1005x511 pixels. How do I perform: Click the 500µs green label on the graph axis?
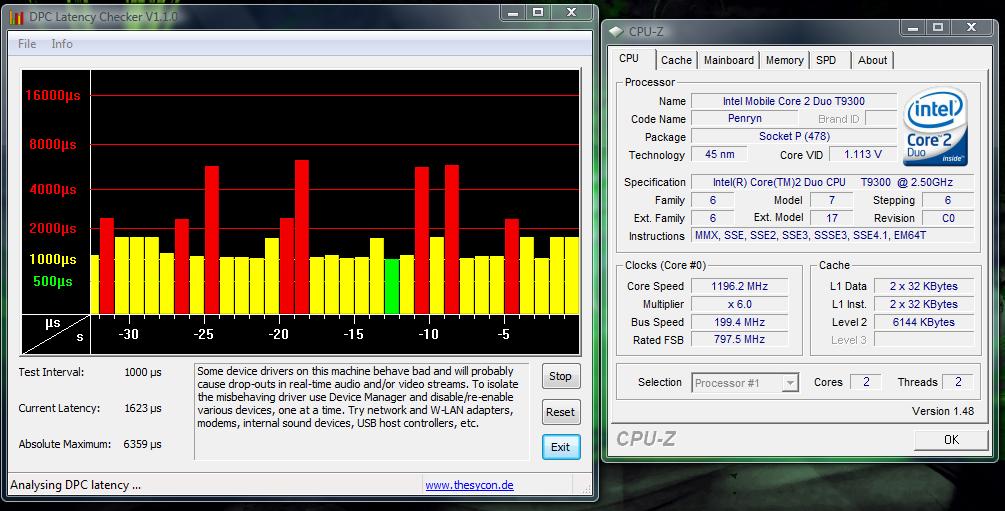pos(53,281)
